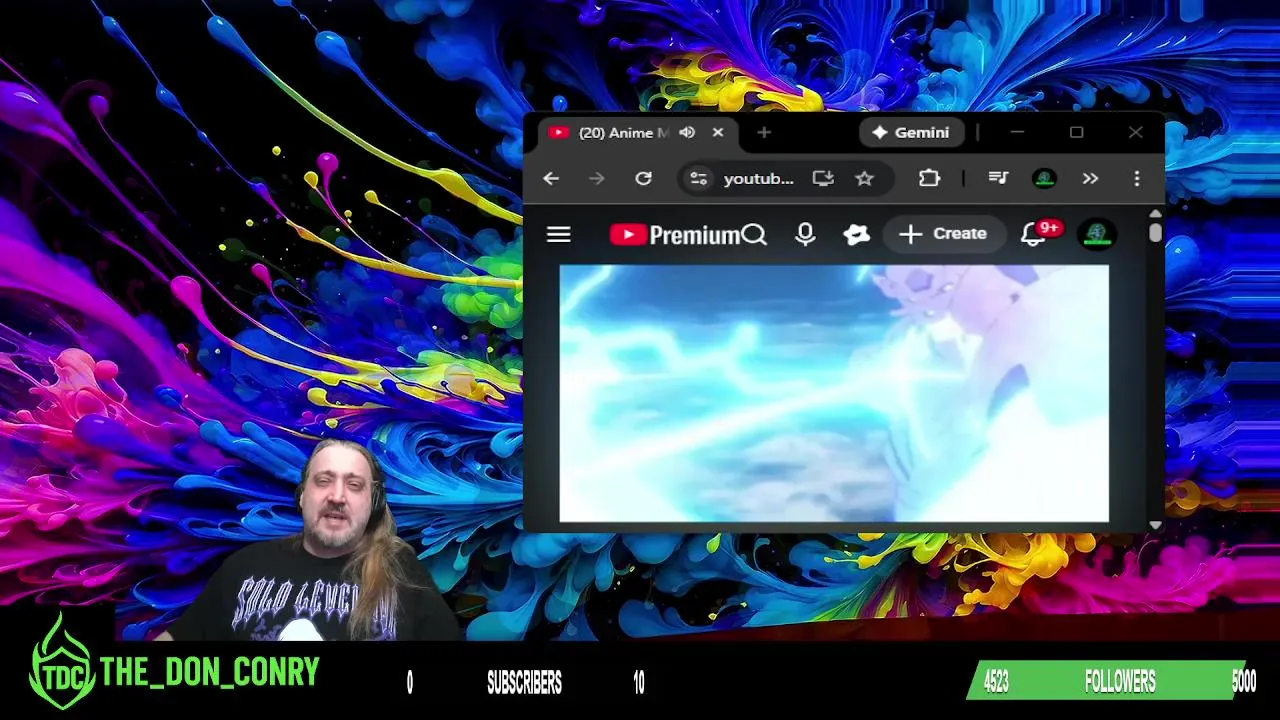Open the Chrome three-dot menu
The width and height of the screenshot is (1280, 720).
click(1137, 178)
